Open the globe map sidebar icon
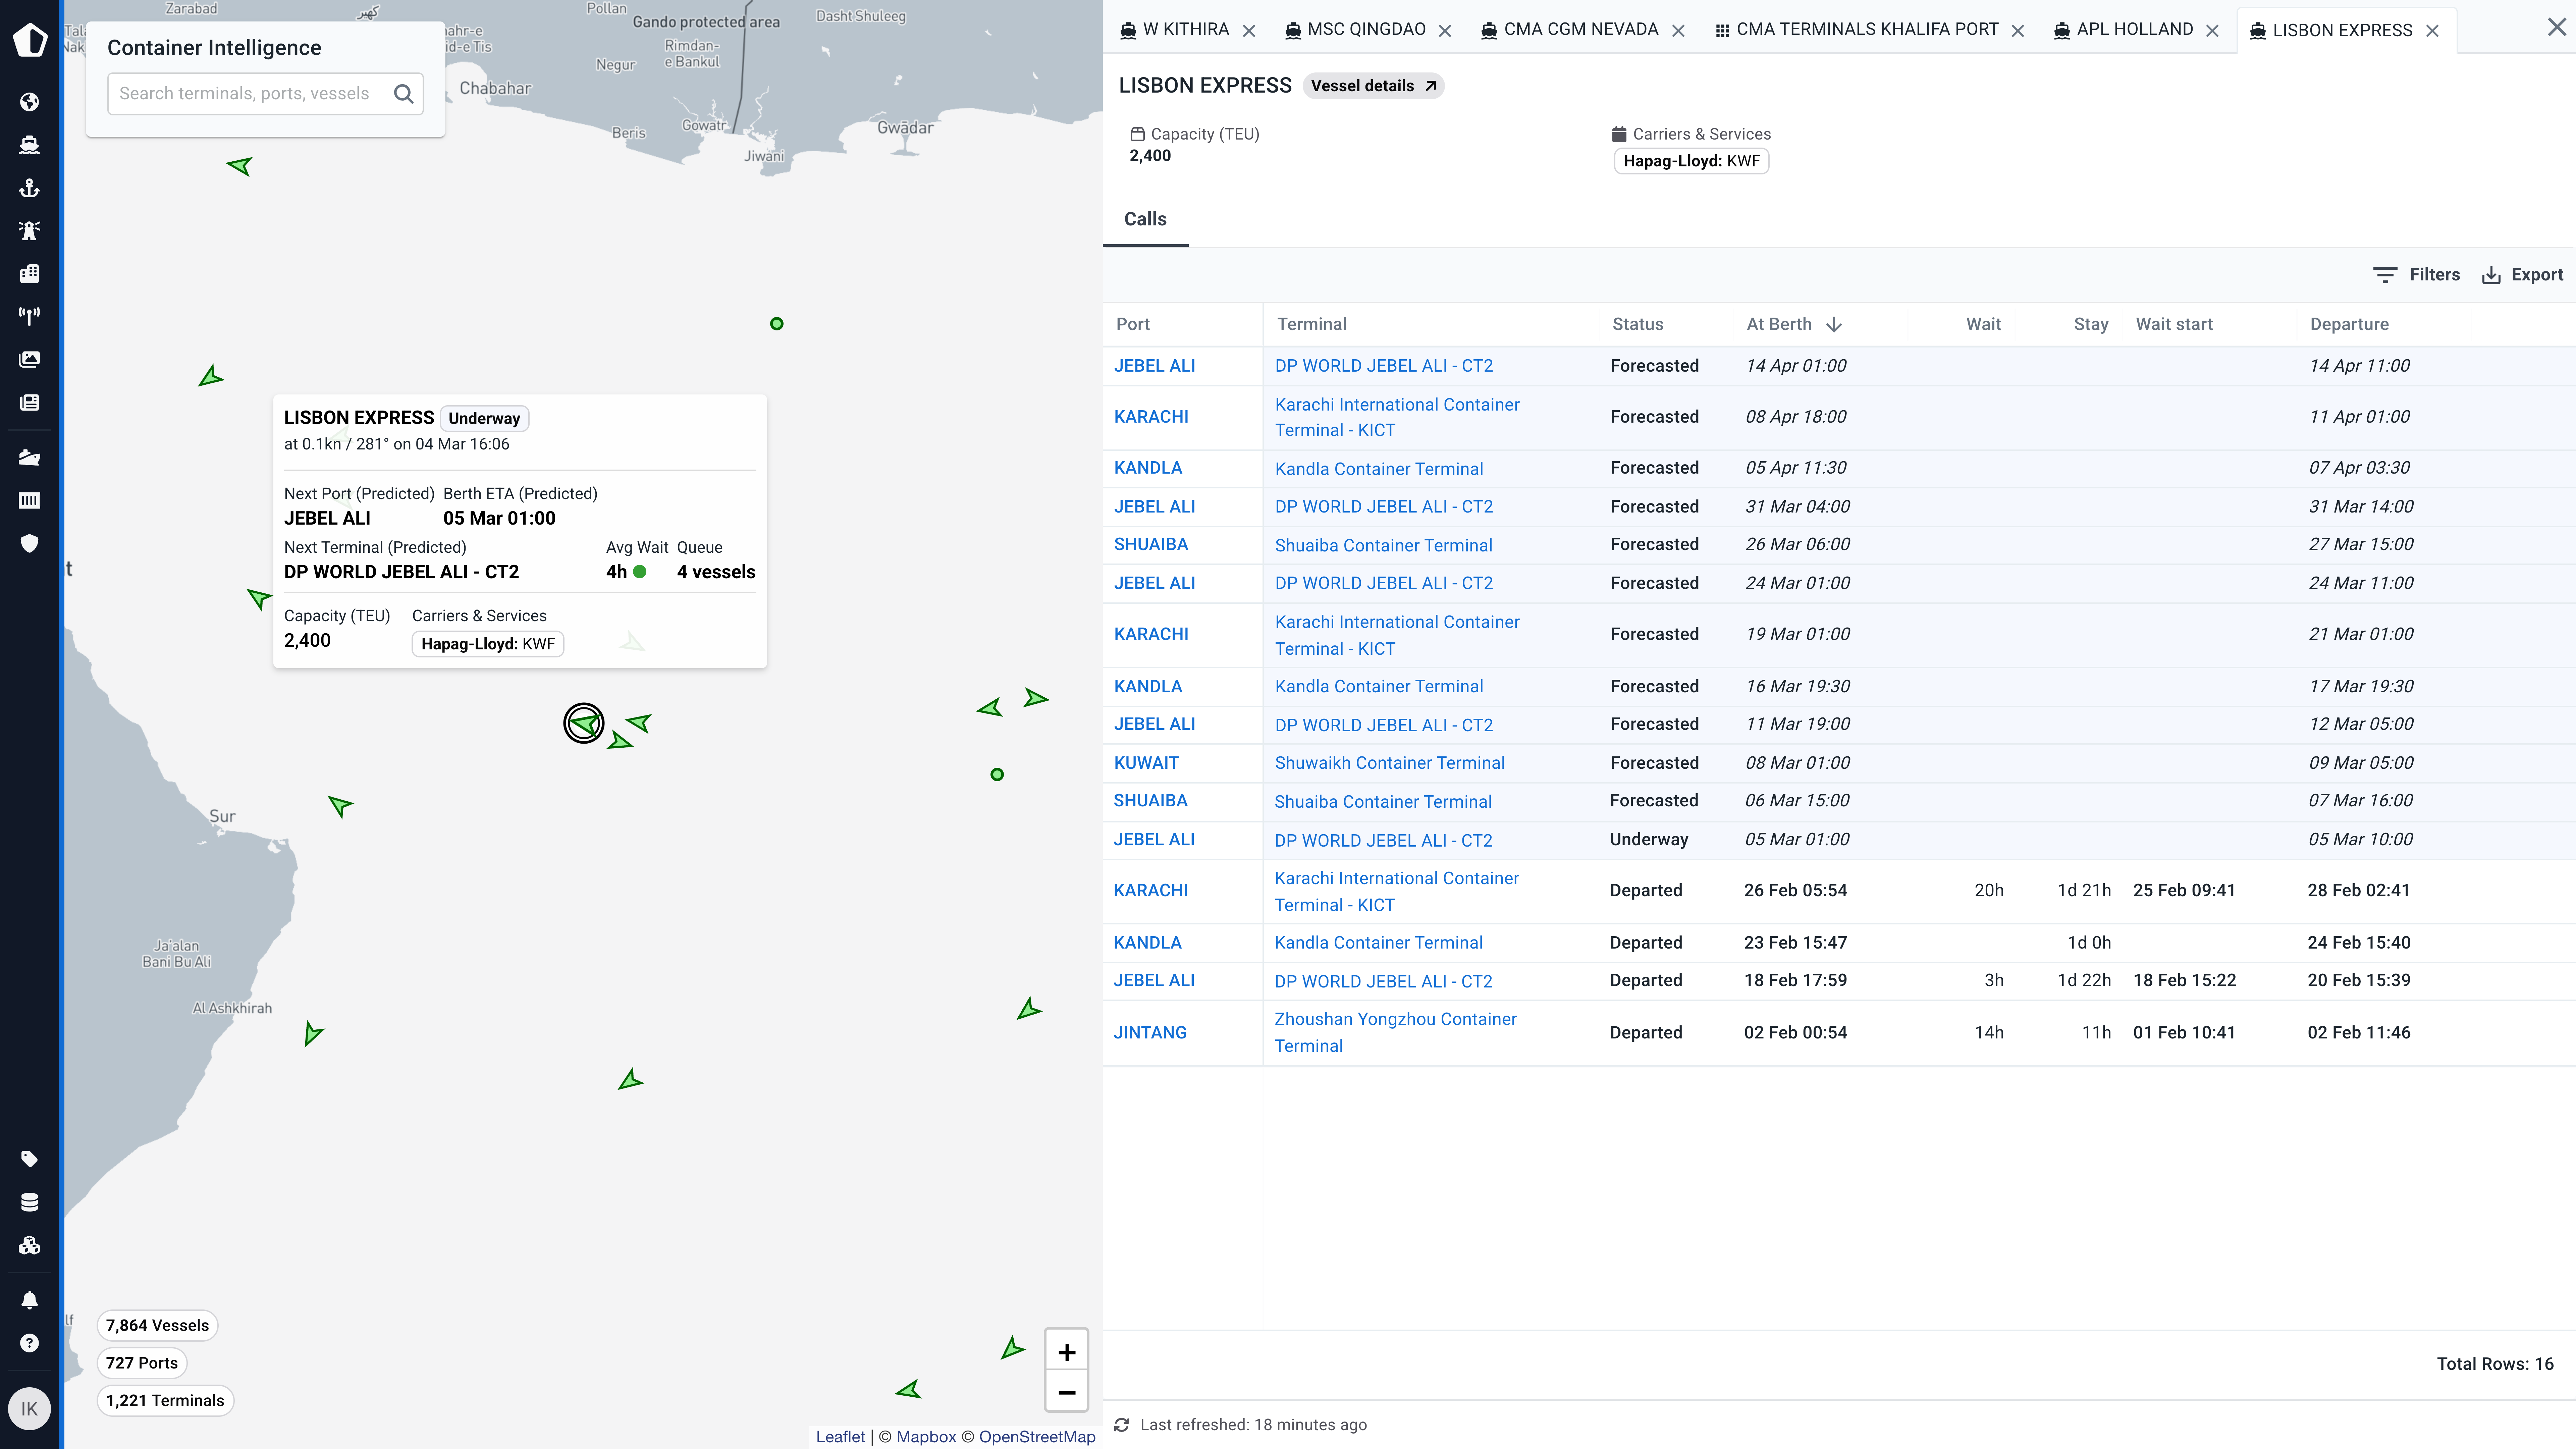Image resolution: width=2576 pixels, height=1449 pixels. point(29,102)
